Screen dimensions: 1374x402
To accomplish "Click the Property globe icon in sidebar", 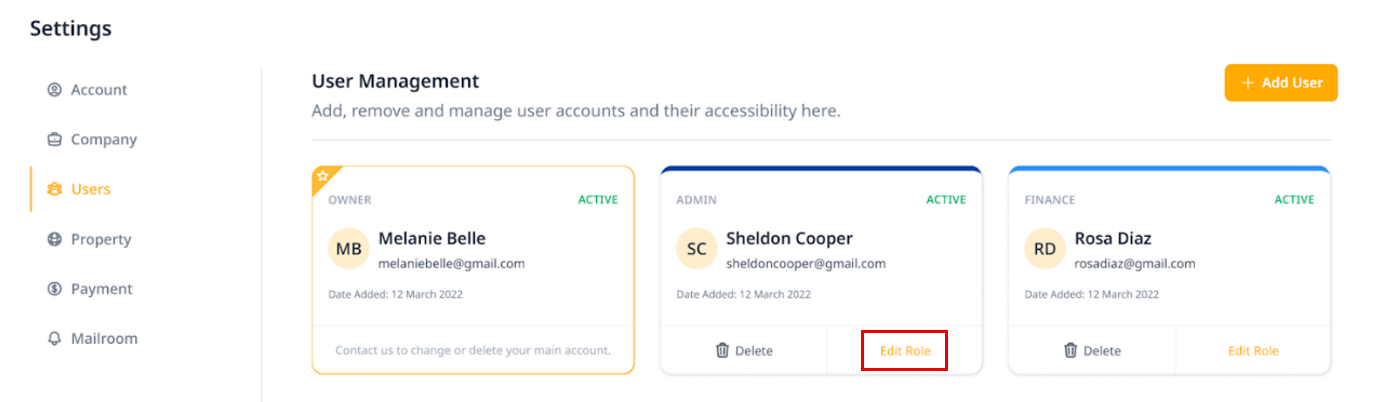I will pos(55,239).
